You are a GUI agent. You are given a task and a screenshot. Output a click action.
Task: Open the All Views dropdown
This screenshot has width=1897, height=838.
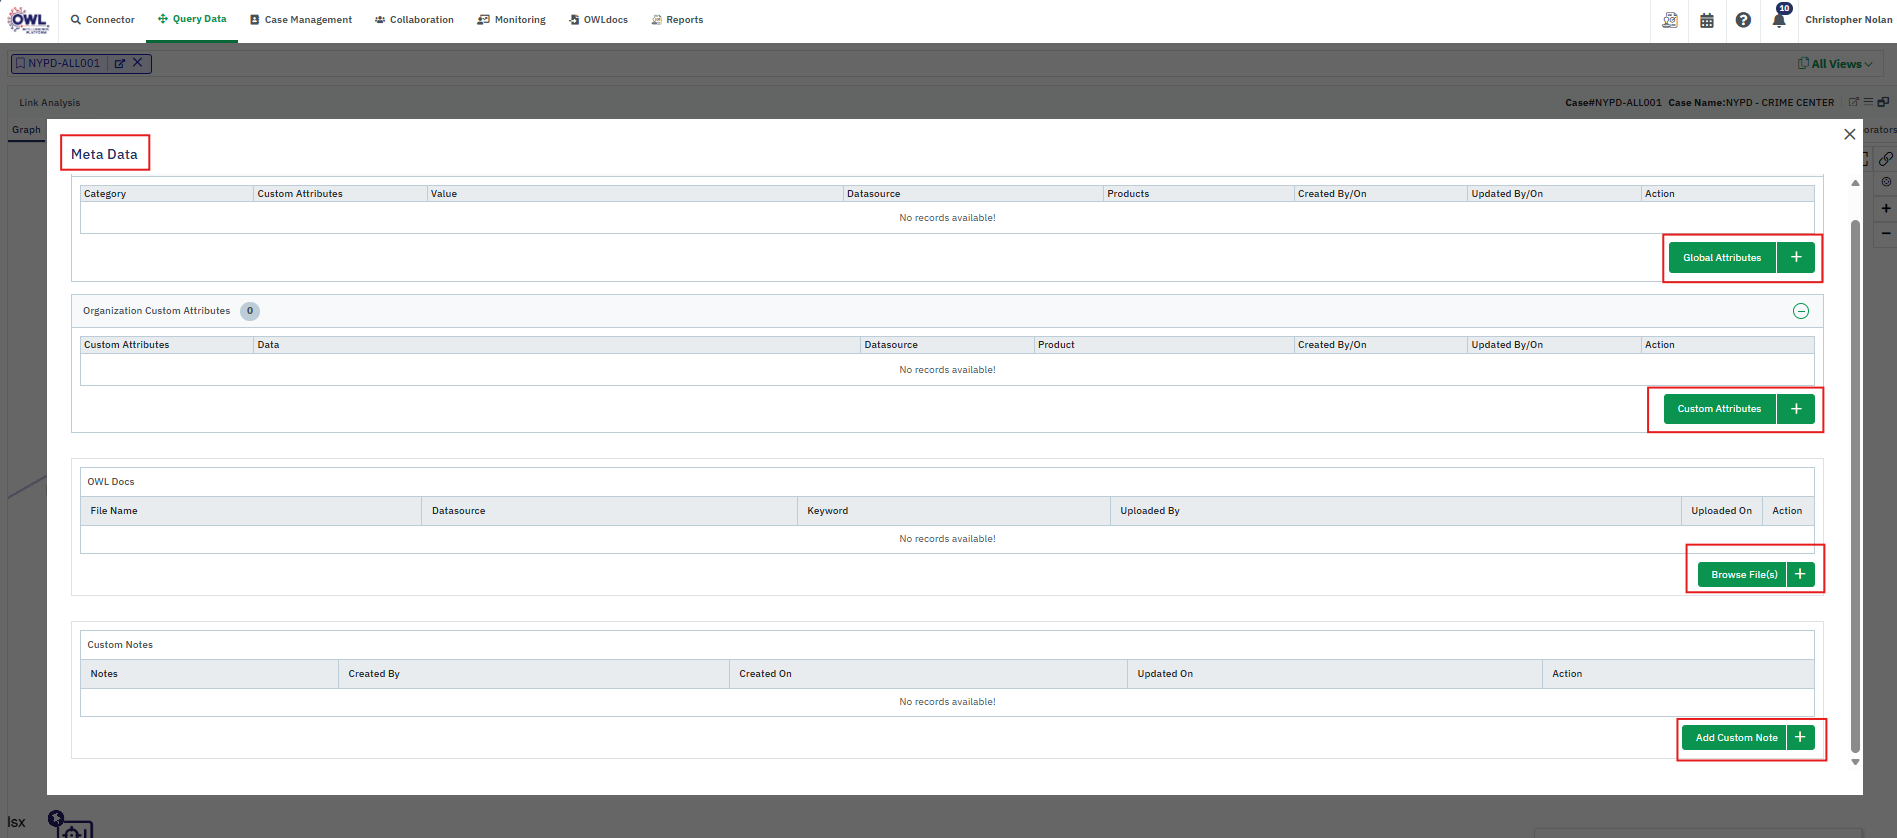pyautogui.click(x=1835, y=64)
